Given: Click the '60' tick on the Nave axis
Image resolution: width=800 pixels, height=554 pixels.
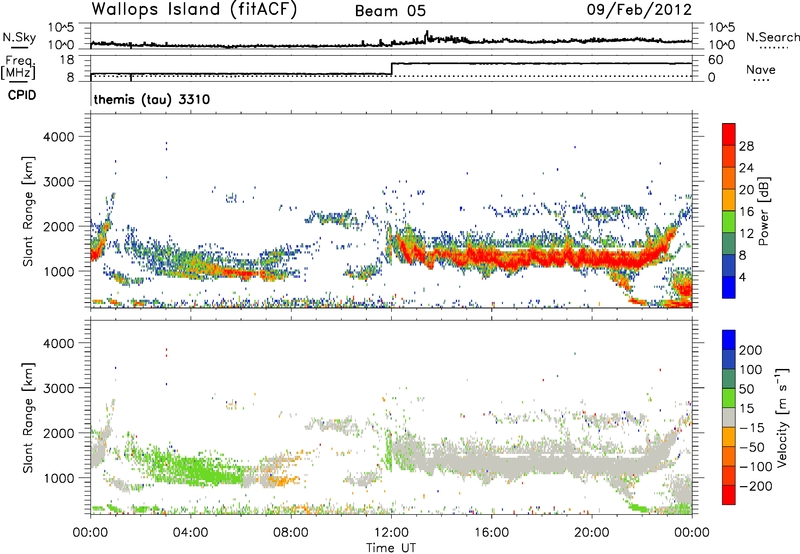Looking at the screenshot, I should pos(715,60).
